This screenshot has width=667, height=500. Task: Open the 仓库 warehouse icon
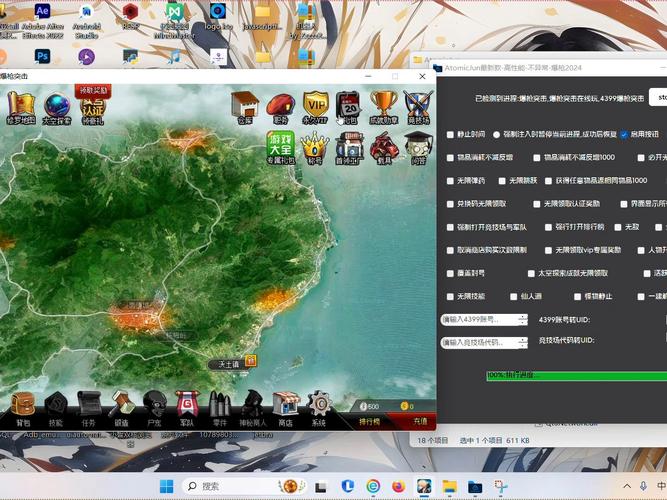[245, 108]
